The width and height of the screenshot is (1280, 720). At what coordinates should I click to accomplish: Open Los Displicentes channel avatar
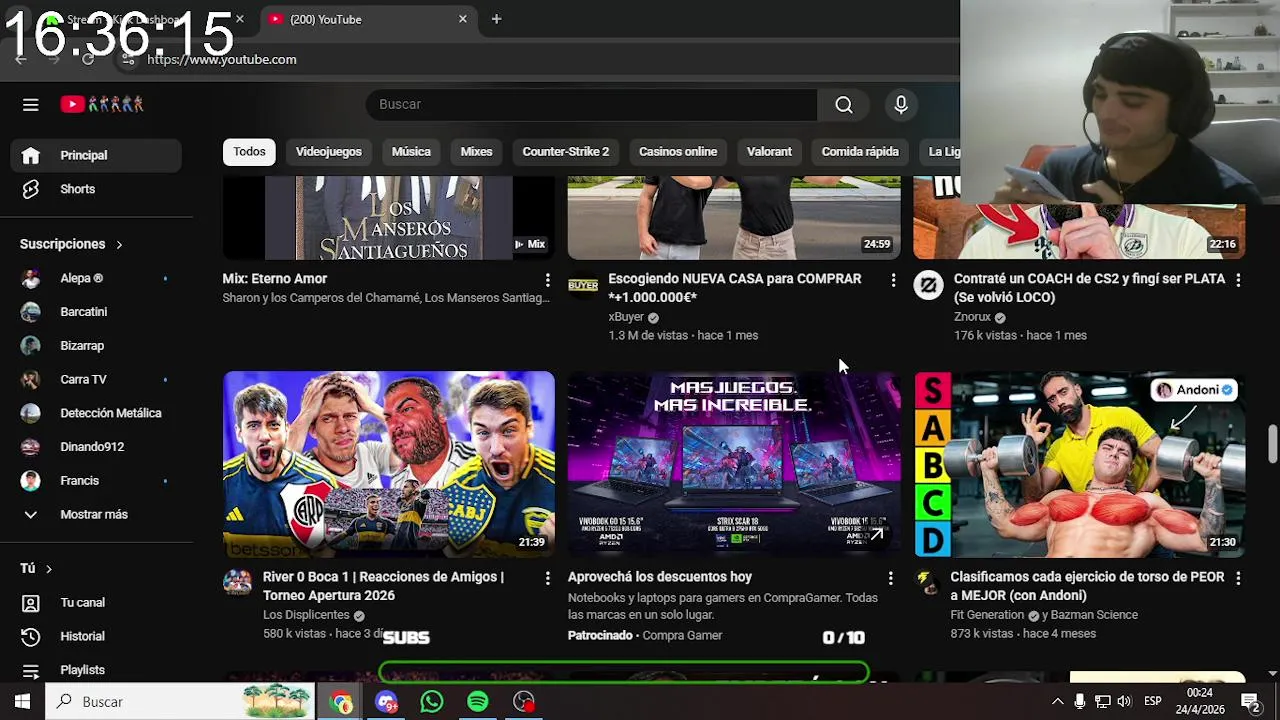(x=237, y=583)
